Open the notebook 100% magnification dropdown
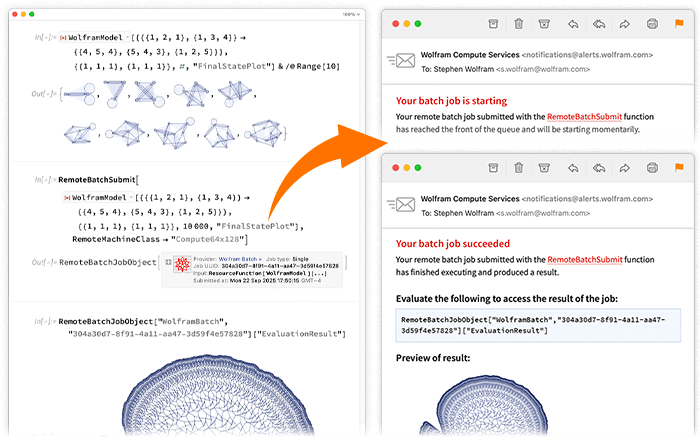Screen dimensions: 700x440 coord(351,15)
